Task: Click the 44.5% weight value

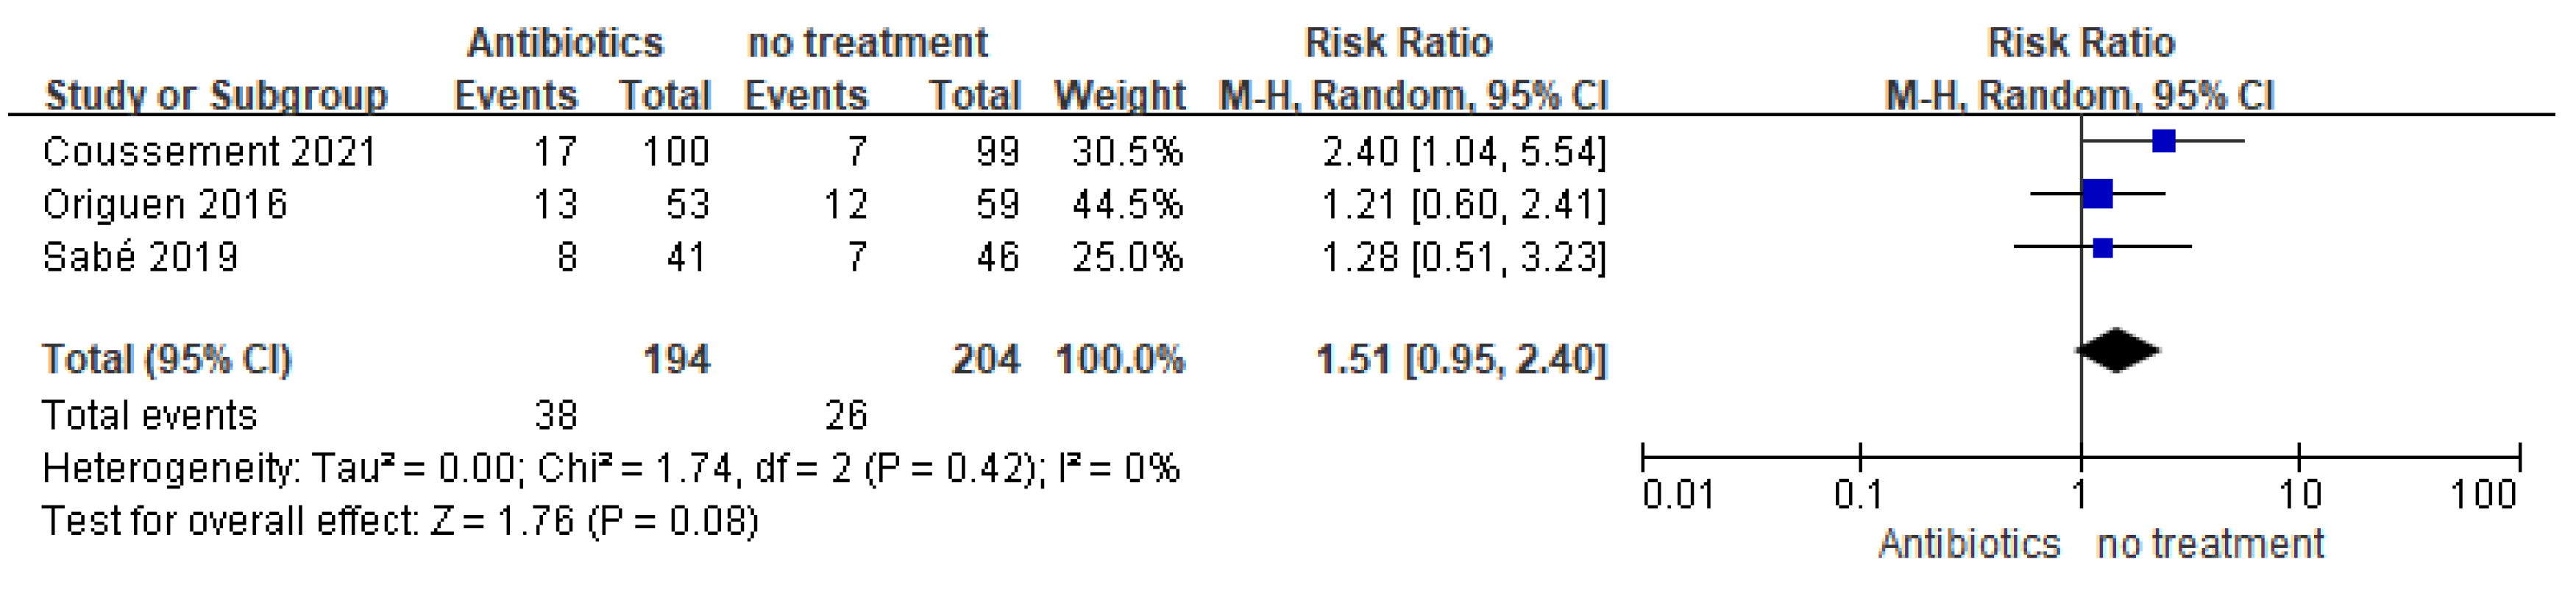Action: point(1127,205)
